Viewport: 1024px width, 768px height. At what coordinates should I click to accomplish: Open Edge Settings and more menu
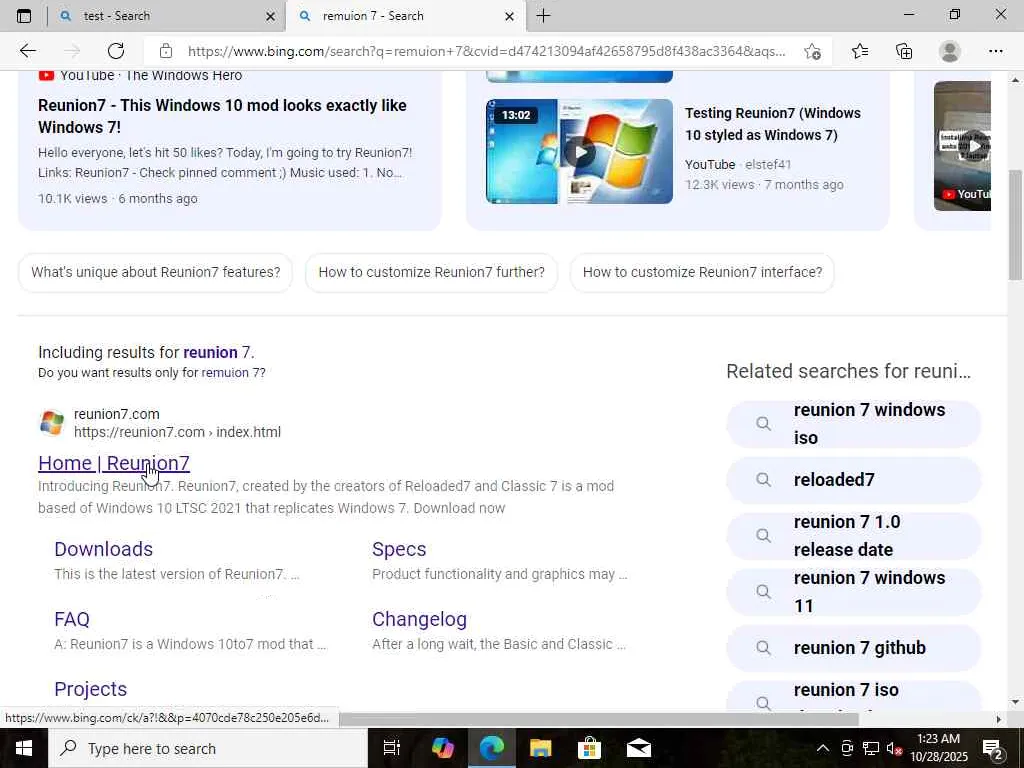tap(995, 51)
